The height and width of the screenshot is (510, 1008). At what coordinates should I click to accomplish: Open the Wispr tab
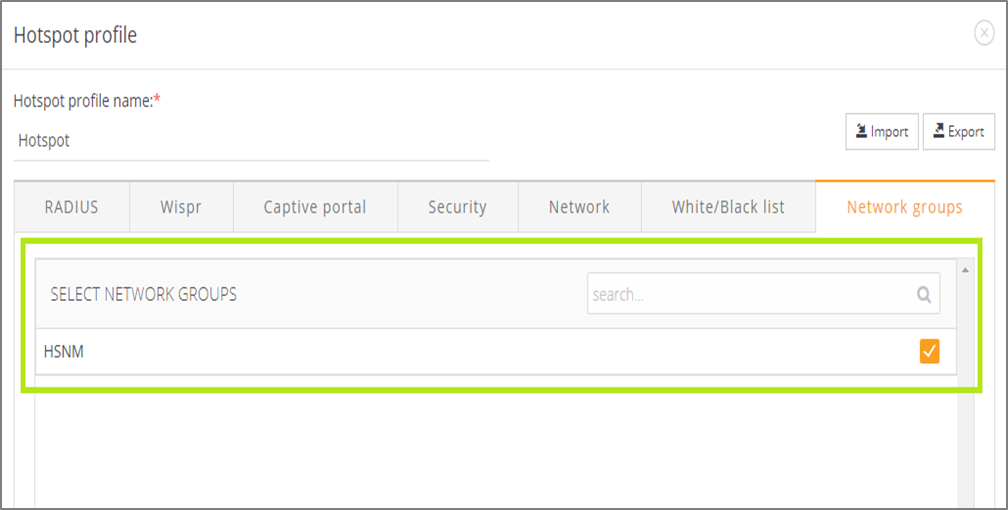(182, 207)
